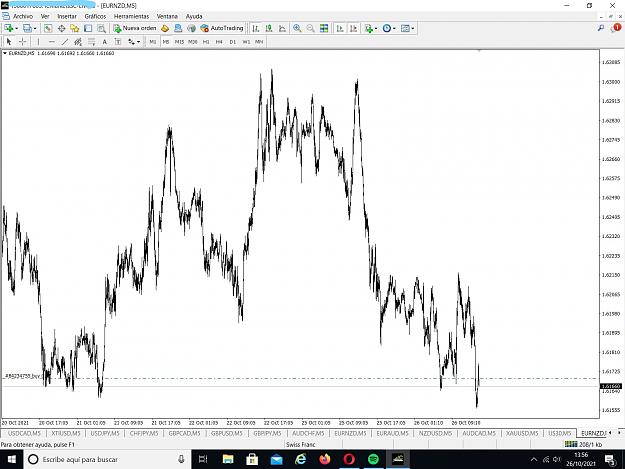Open the Herramientas menu
Image resolution: width=625 pixels, height=469 pixels.
[131, 16]
